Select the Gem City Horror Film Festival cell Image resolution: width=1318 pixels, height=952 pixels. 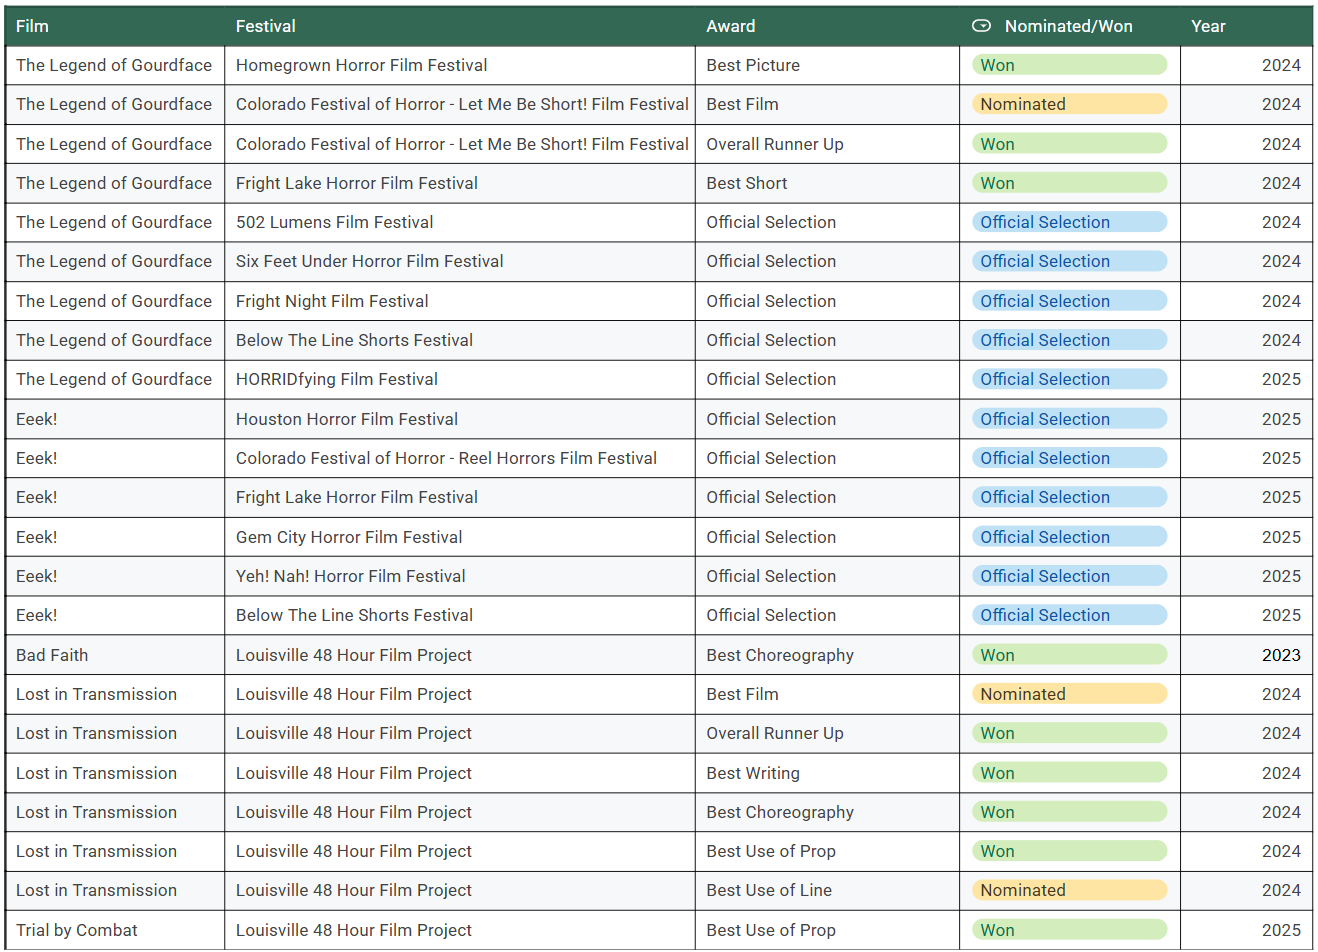[x=460, y=537]
